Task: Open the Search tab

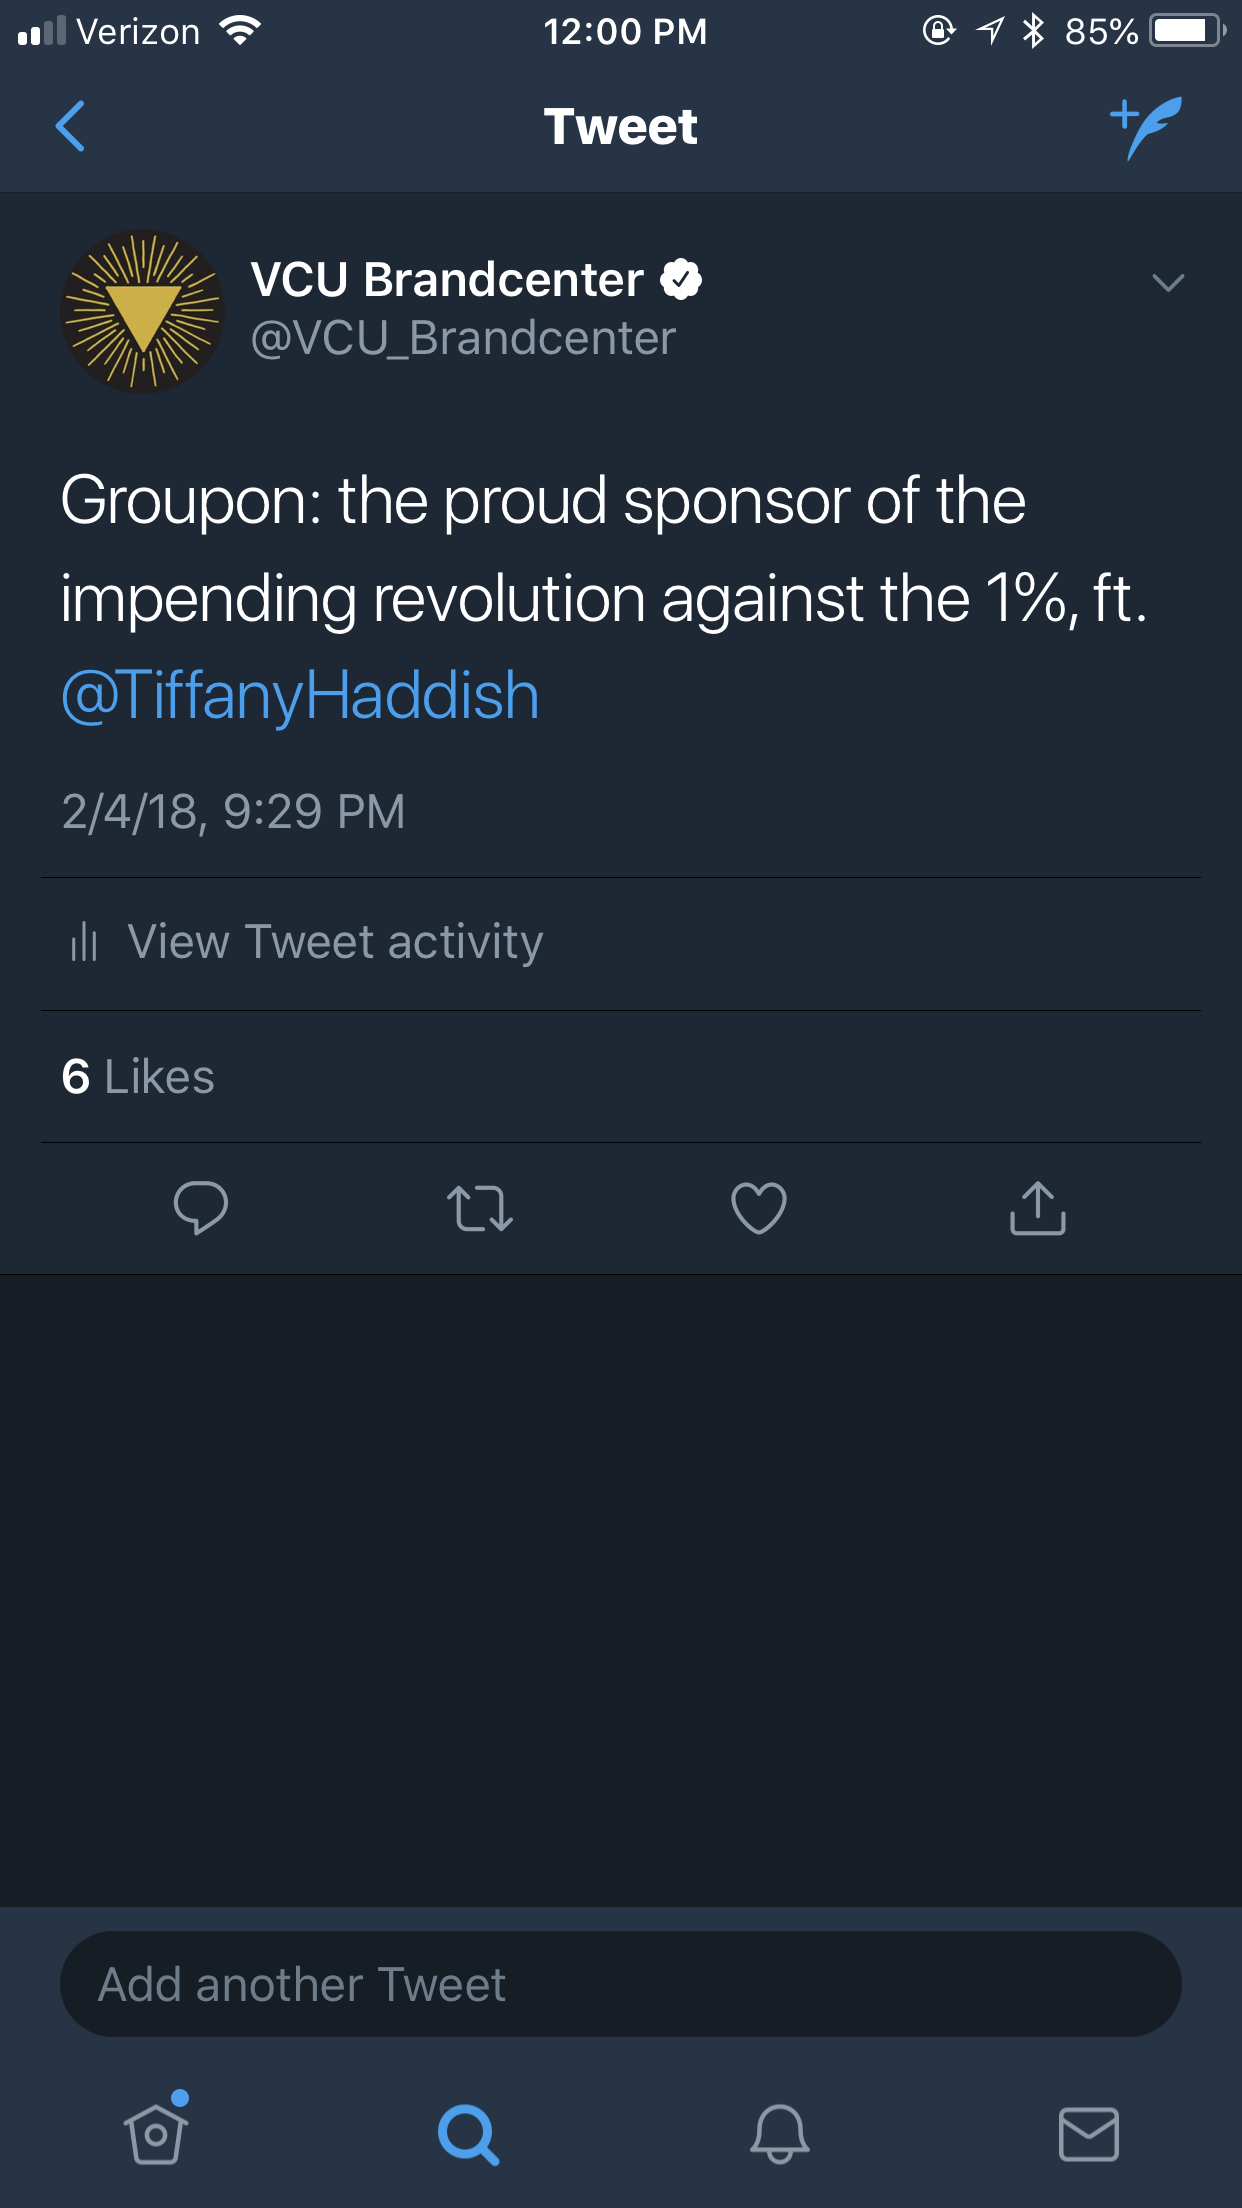Action: pos(467,2134)
